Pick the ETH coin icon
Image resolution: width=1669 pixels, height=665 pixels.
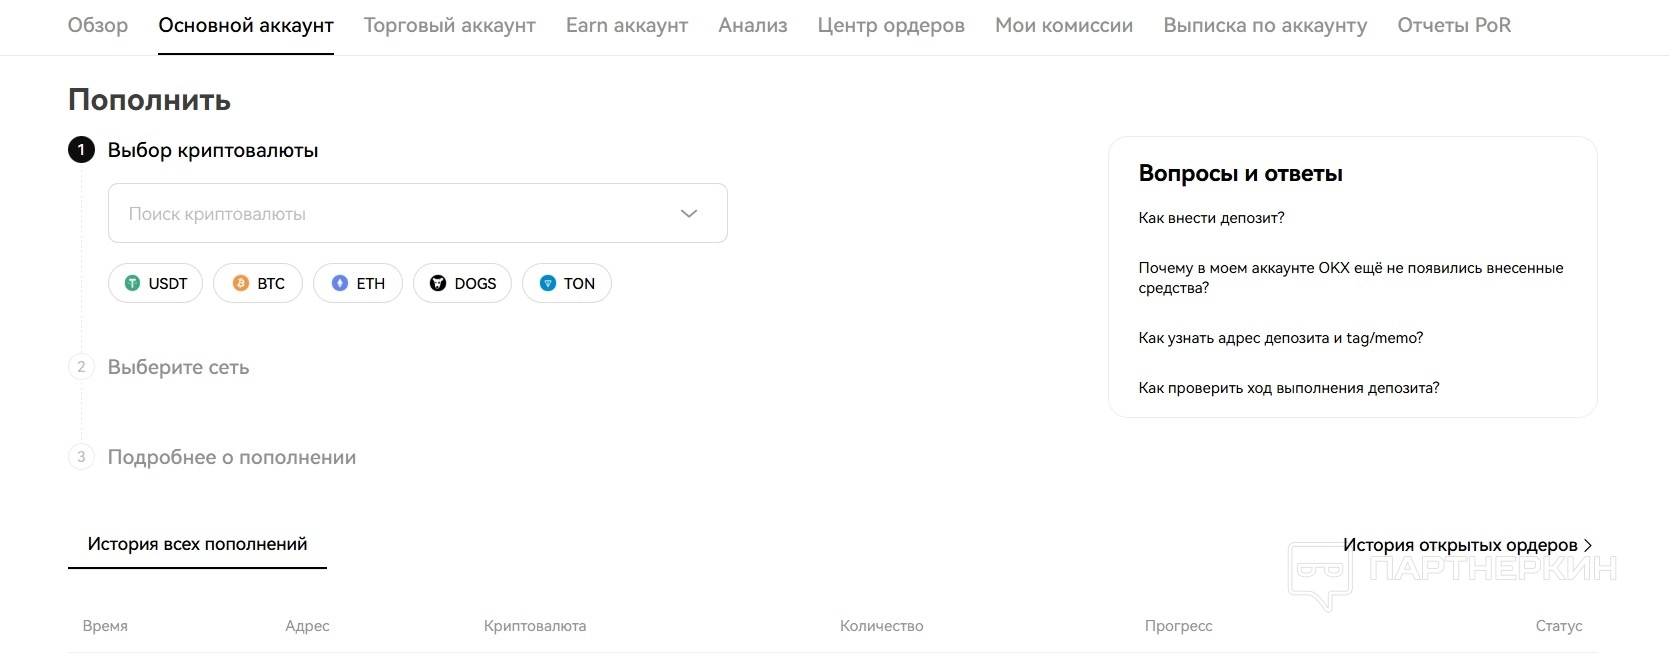(x=340, y=283)
